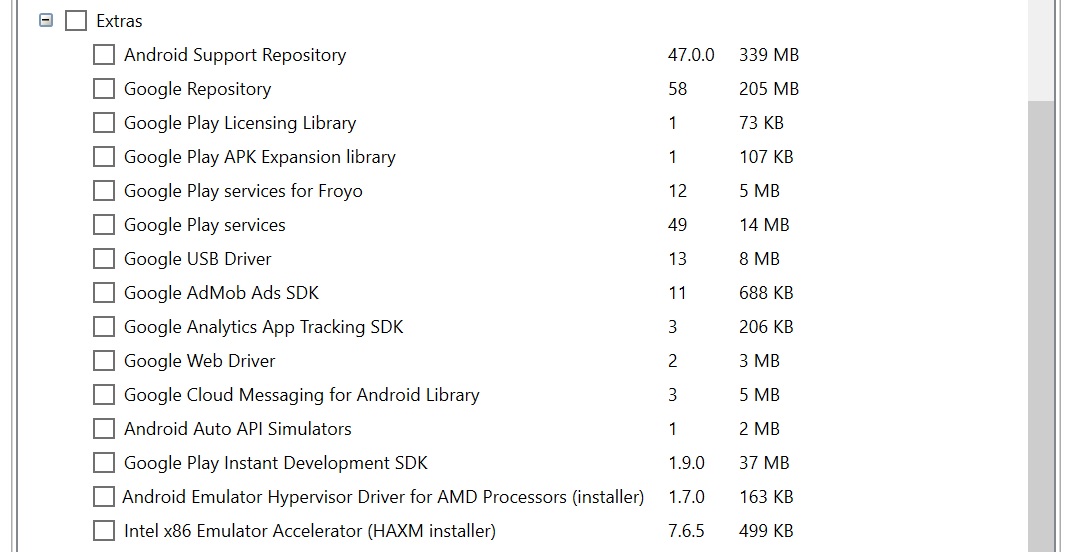The width and height of the screenshot is (1077, 552).
Task: Enable Google Play services for Froyo
Action: pos(104,190)
